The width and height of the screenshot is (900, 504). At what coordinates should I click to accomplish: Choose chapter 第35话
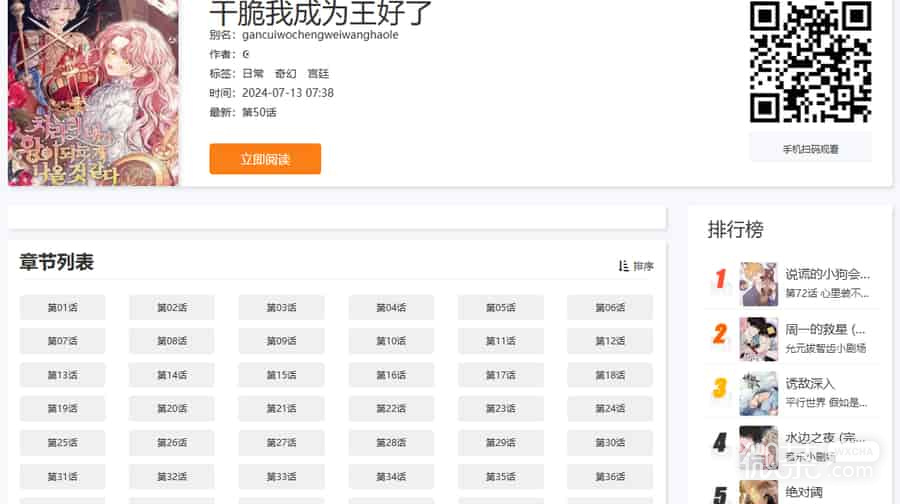(x=501, y=476)
